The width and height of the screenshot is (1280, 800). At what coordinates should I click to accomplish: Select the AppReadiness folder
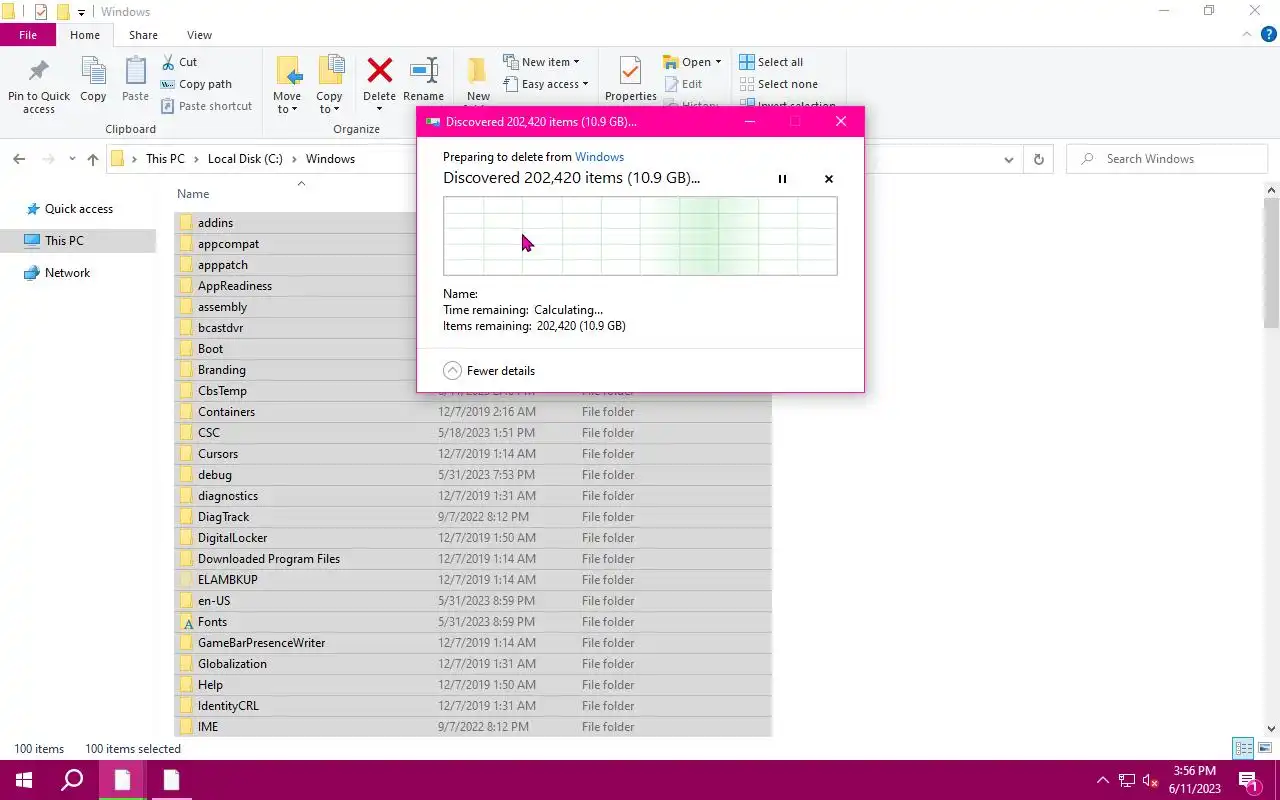(x=235, y=286)
